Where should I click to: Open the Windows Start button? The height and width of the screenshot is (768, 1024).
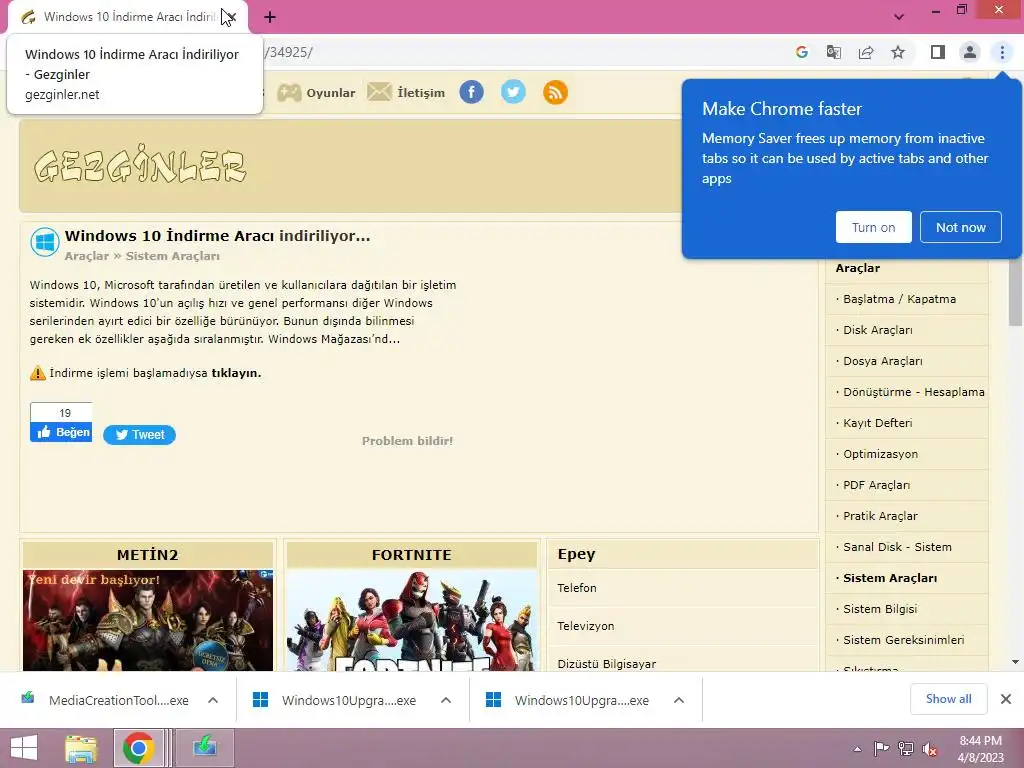coord(24,748)
